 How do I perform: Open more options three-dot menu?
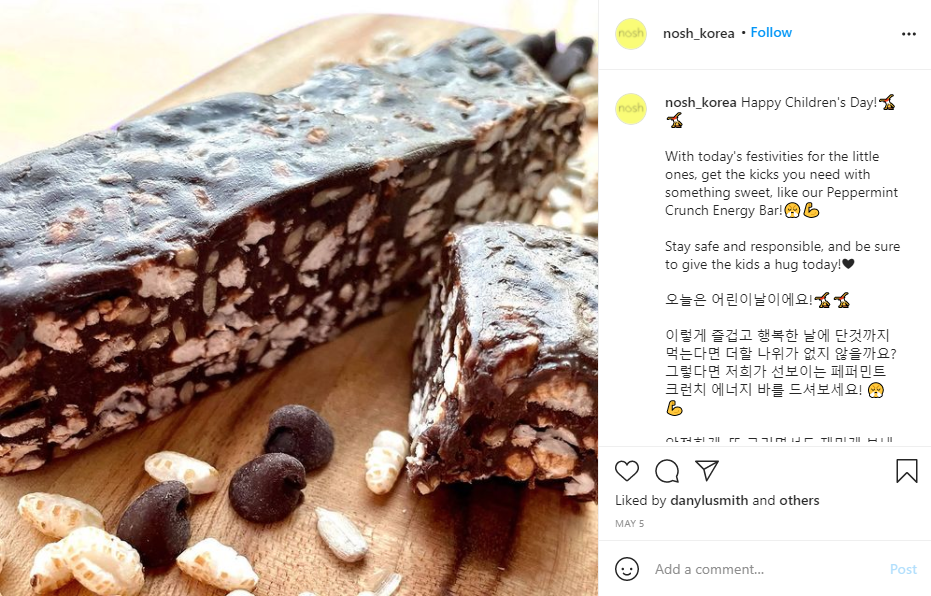point(908,34)
